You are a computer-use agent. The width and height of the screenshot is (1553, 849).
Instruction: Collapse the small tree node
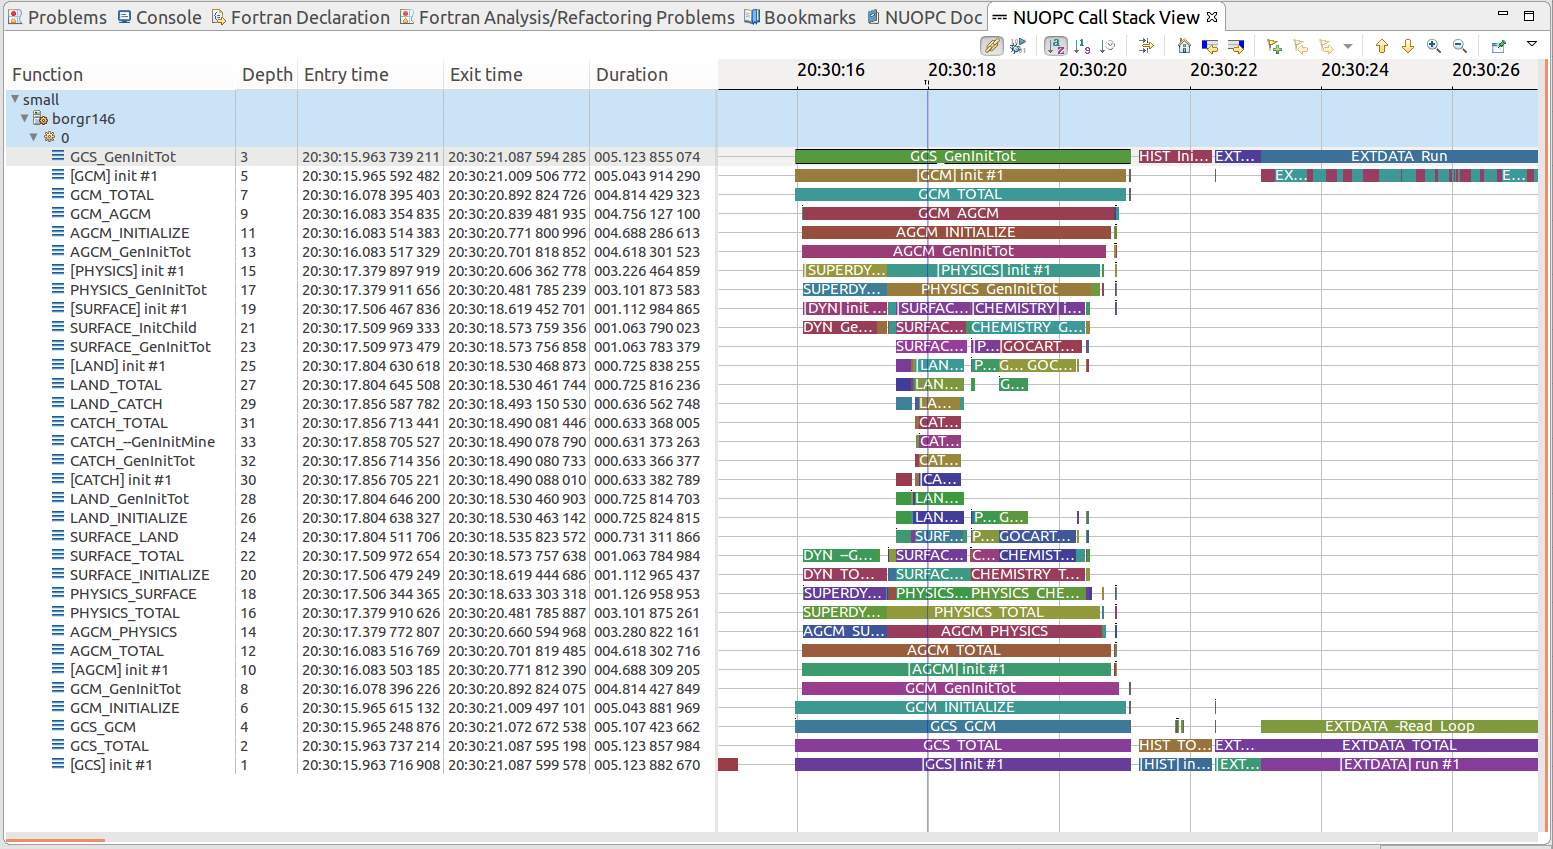(14, 99)
